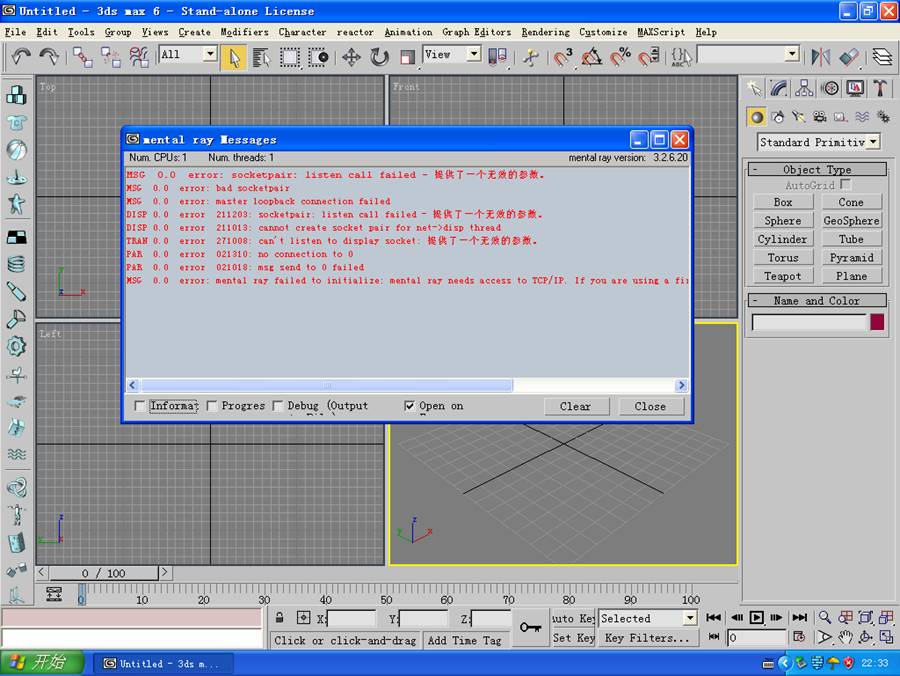Click the Hierarchy panel tab icon

tap(805, 89)
